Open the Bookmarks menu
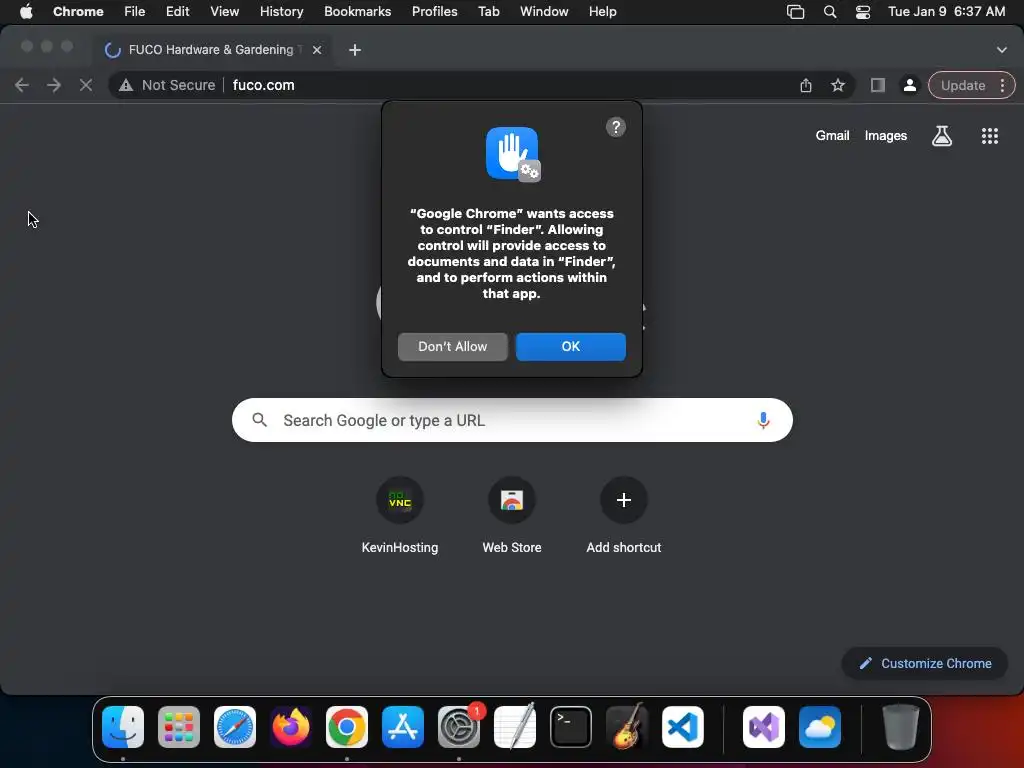Image resolution: width=1024 pixels, height=768 pixels. [357, 12]
